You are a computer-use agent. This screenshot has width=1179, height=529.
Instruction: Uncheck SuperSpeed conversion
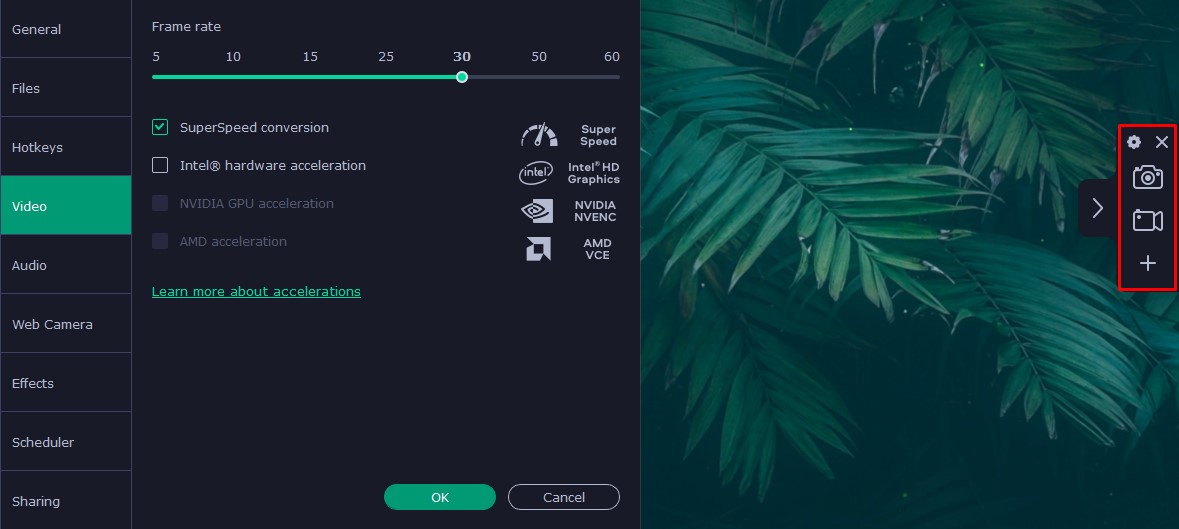click(160, 127)
